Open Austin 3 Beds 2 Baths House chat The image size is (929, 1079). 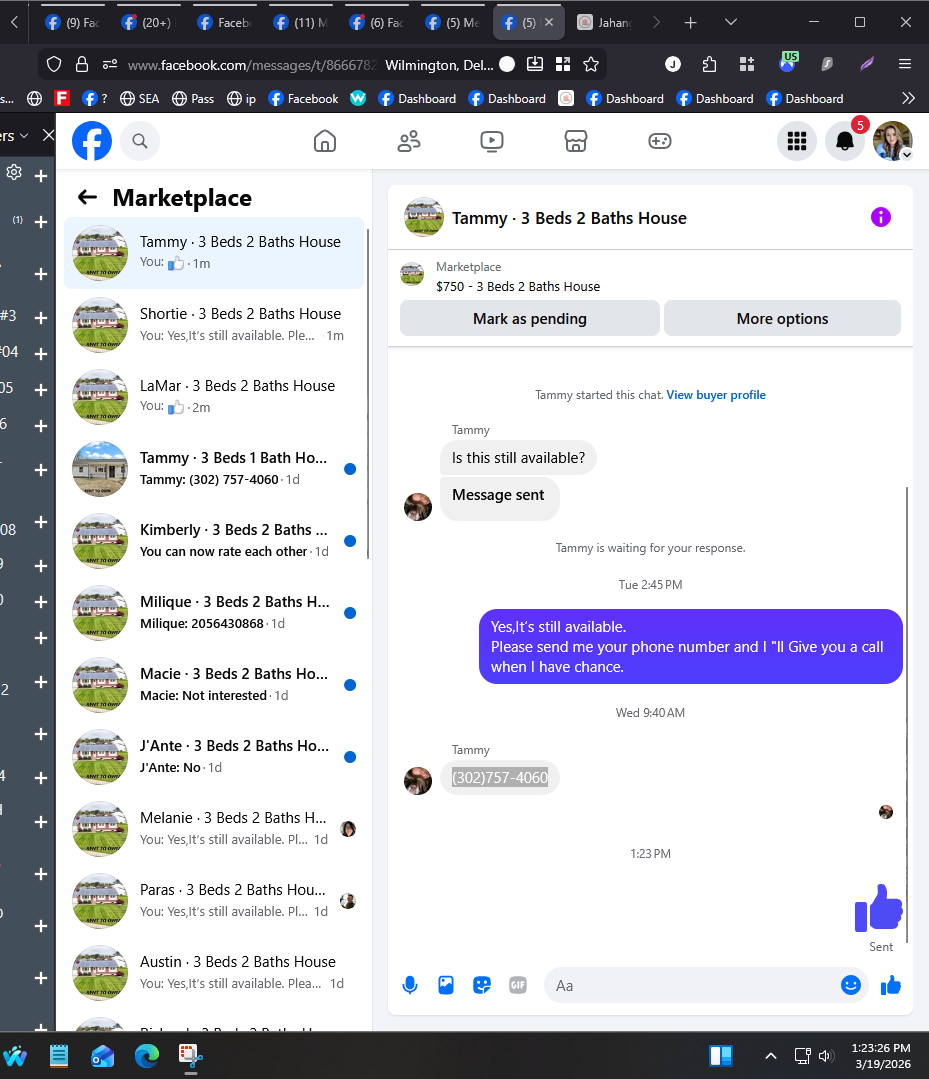point(214,973)
